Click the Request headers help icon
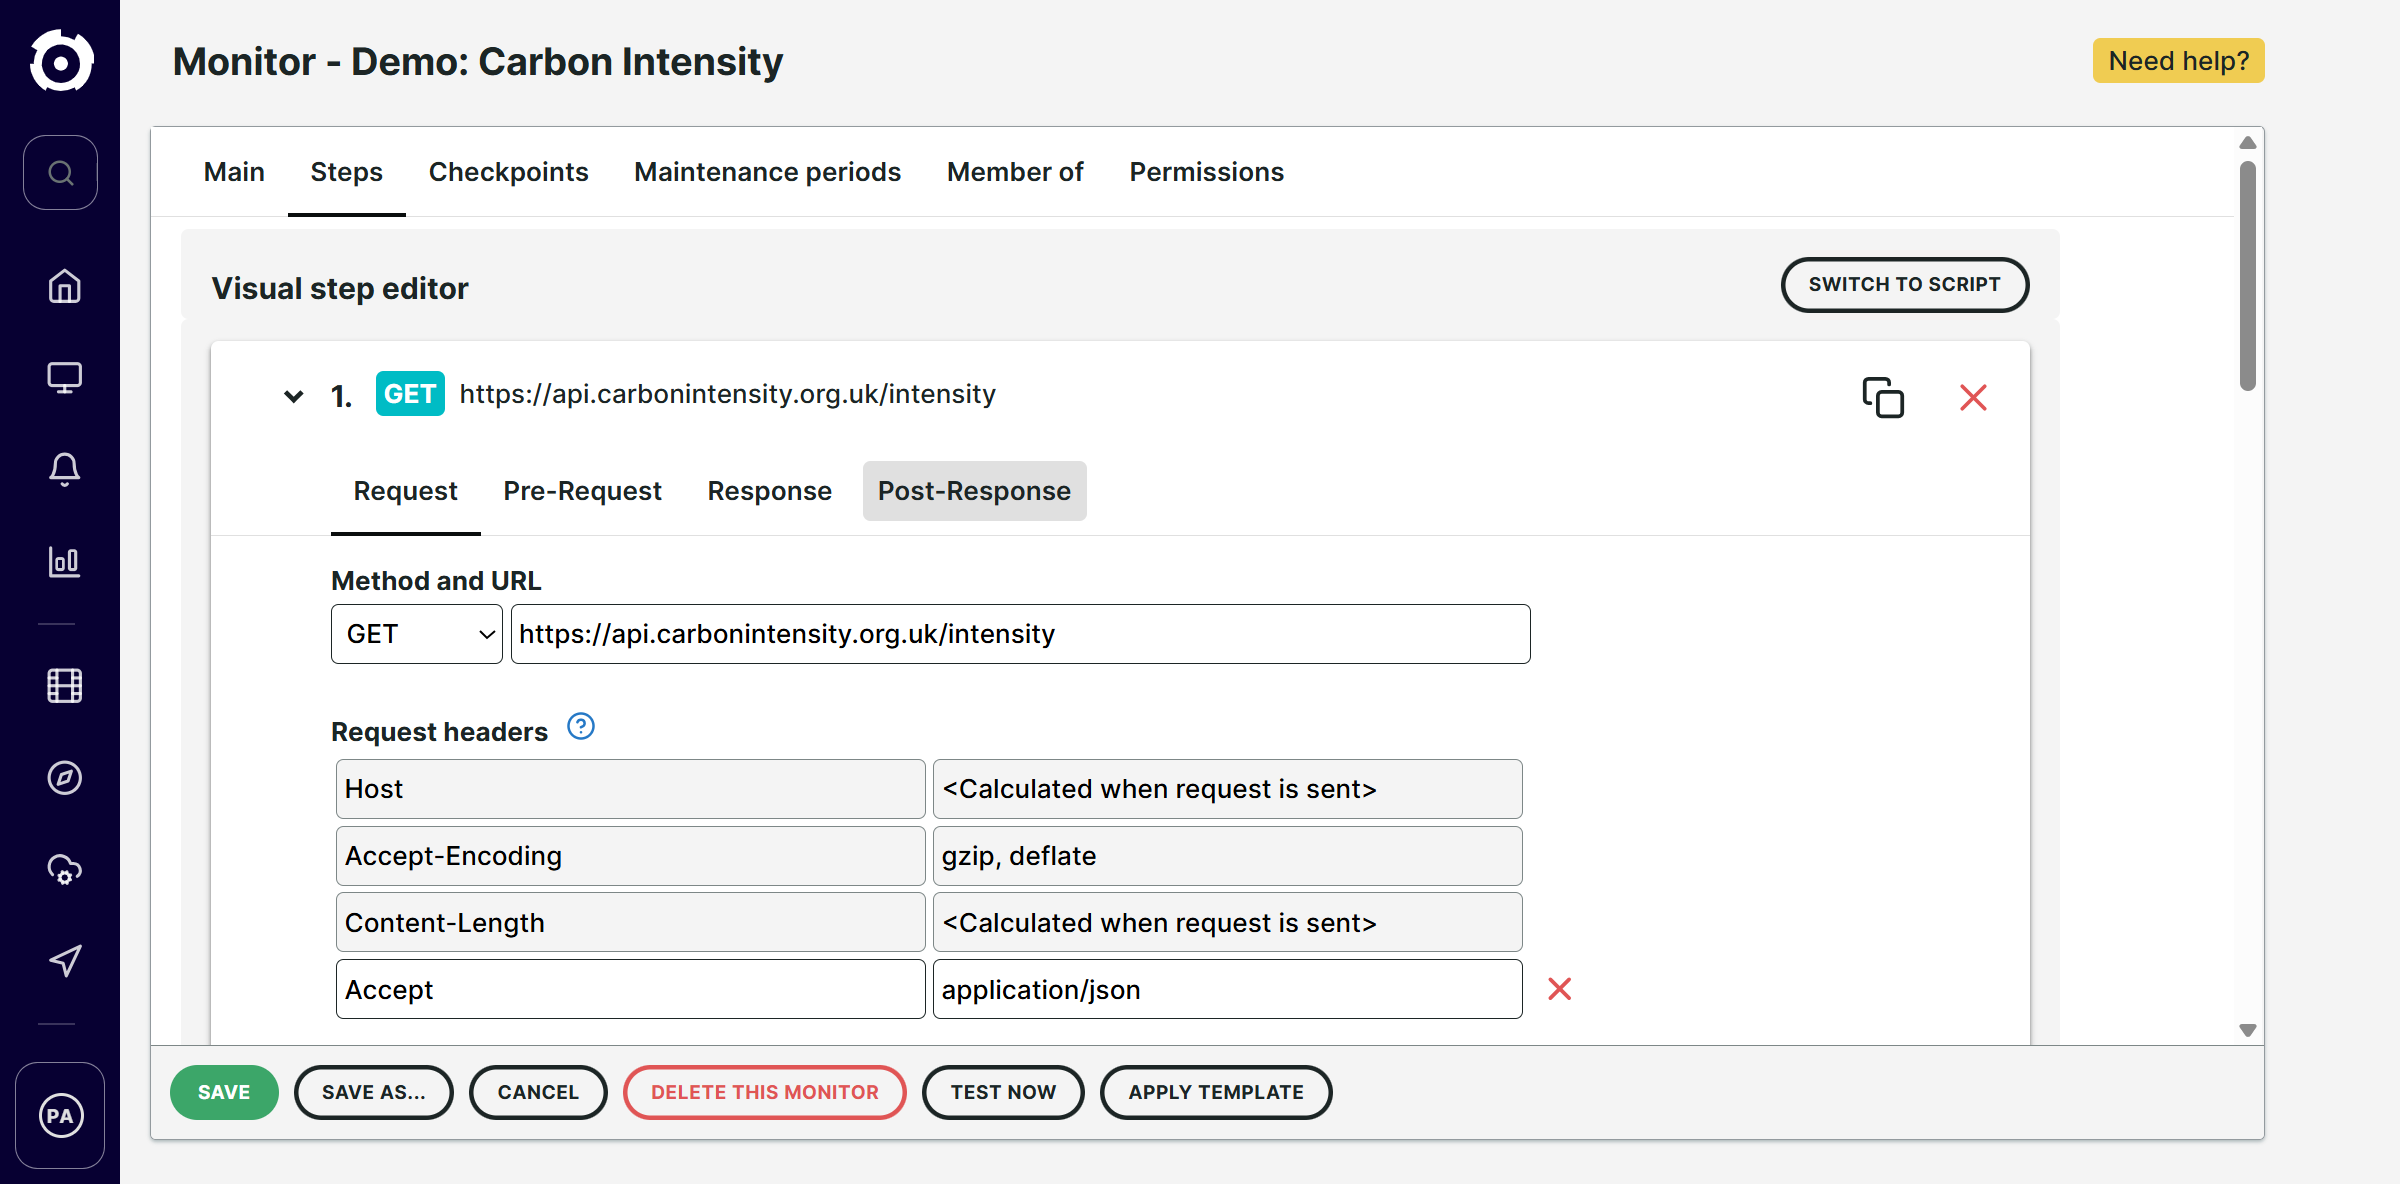 tap(580, 727)
